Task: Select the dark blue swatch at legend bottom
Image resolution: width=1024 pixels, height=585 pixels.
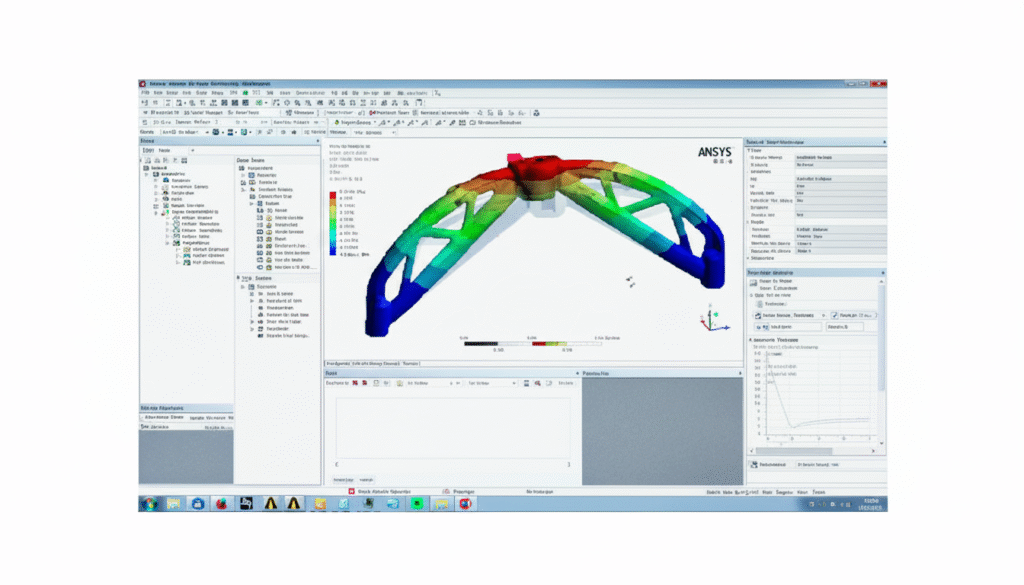Action: click(x=333, y=254)
